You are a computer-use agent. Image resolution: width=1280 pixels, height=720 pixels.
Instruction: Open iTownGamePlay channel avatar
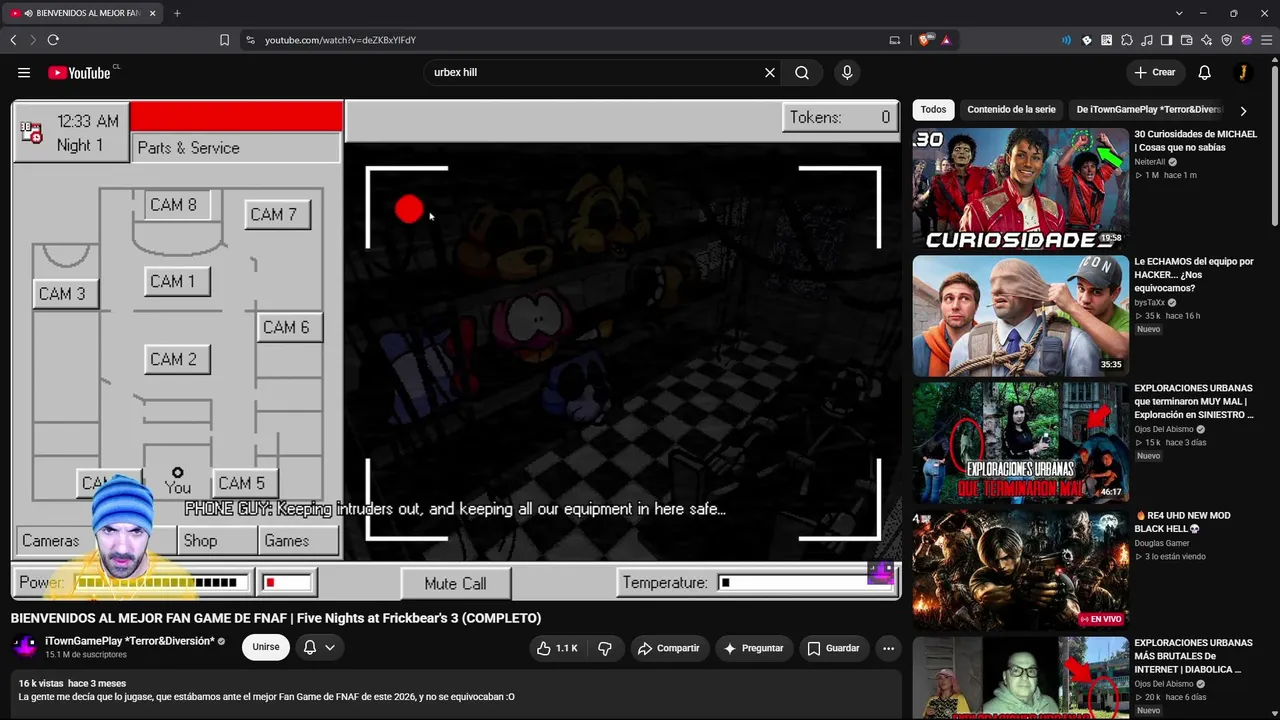pos(25,647)
